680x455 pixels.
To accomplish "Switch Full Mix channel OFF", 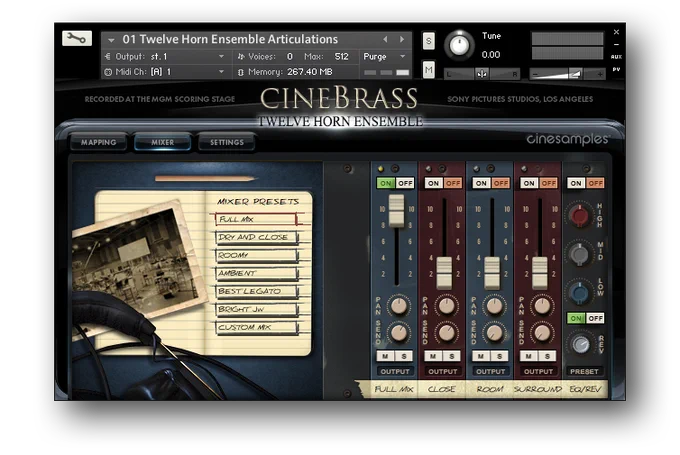I will point(405,183).
